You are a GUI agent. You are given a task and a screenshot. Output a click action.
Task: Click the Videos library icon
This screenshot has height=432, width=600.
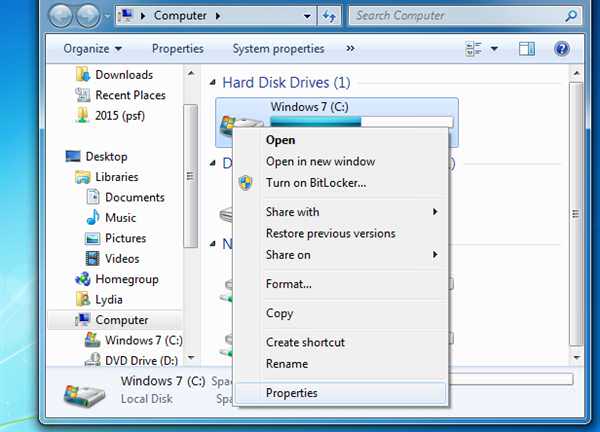click(x=93, y=258)
